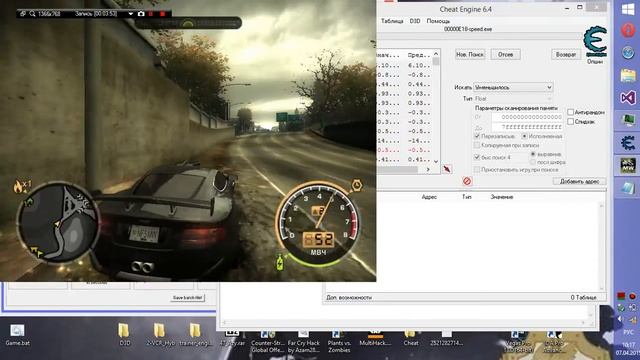
Task: Click the results list scroll-down arrow
Action: 436,161
